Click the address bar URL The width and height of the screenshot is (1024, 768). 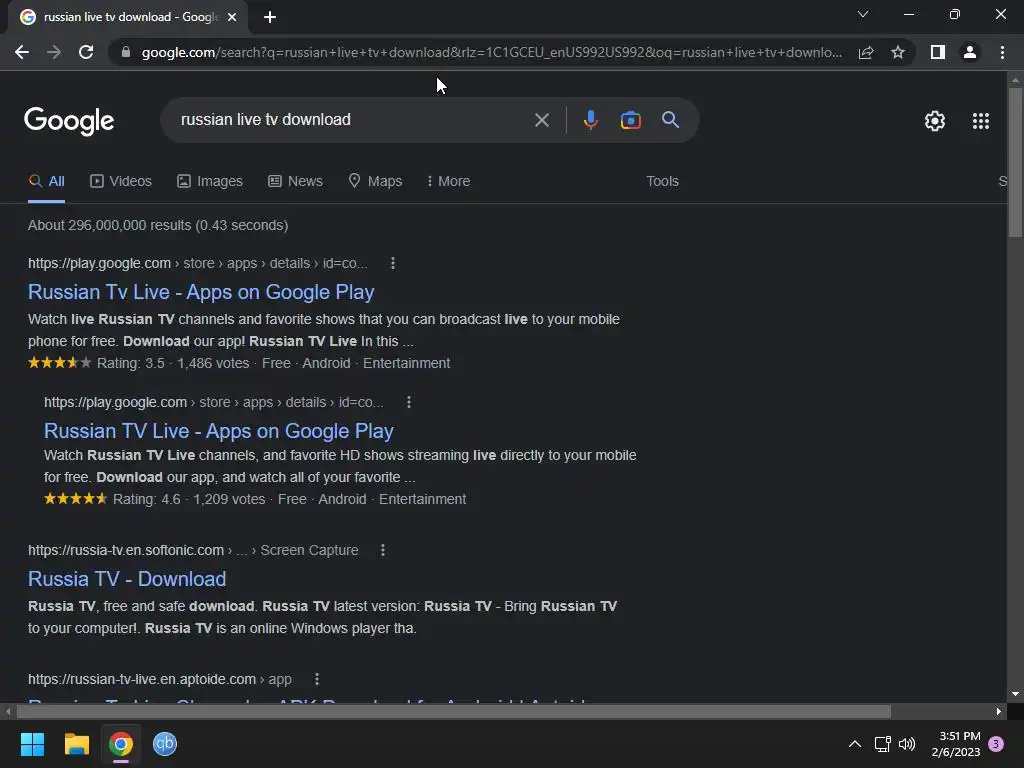[x=492, y=52]
